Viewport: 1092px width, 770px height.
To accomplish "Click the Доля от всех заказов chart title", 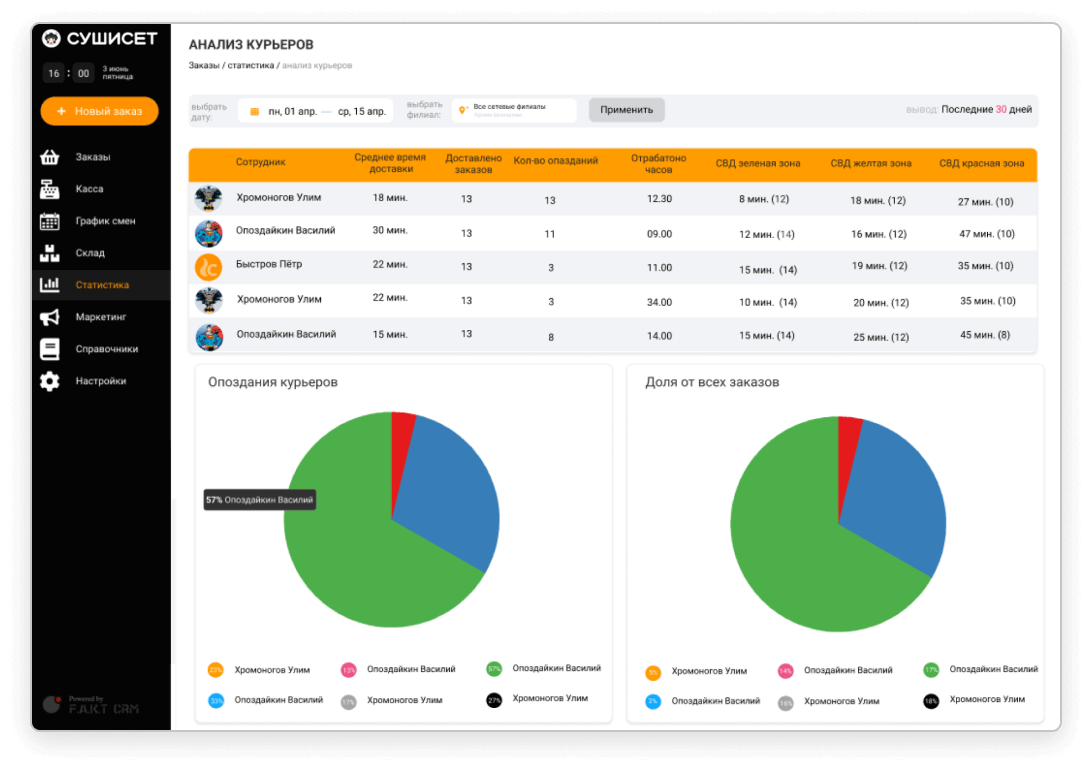I will point(712,382).
